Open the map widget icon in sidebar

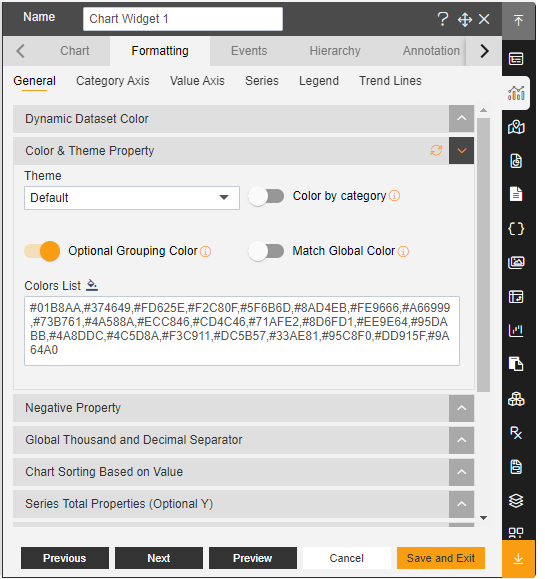click(516, 127)
